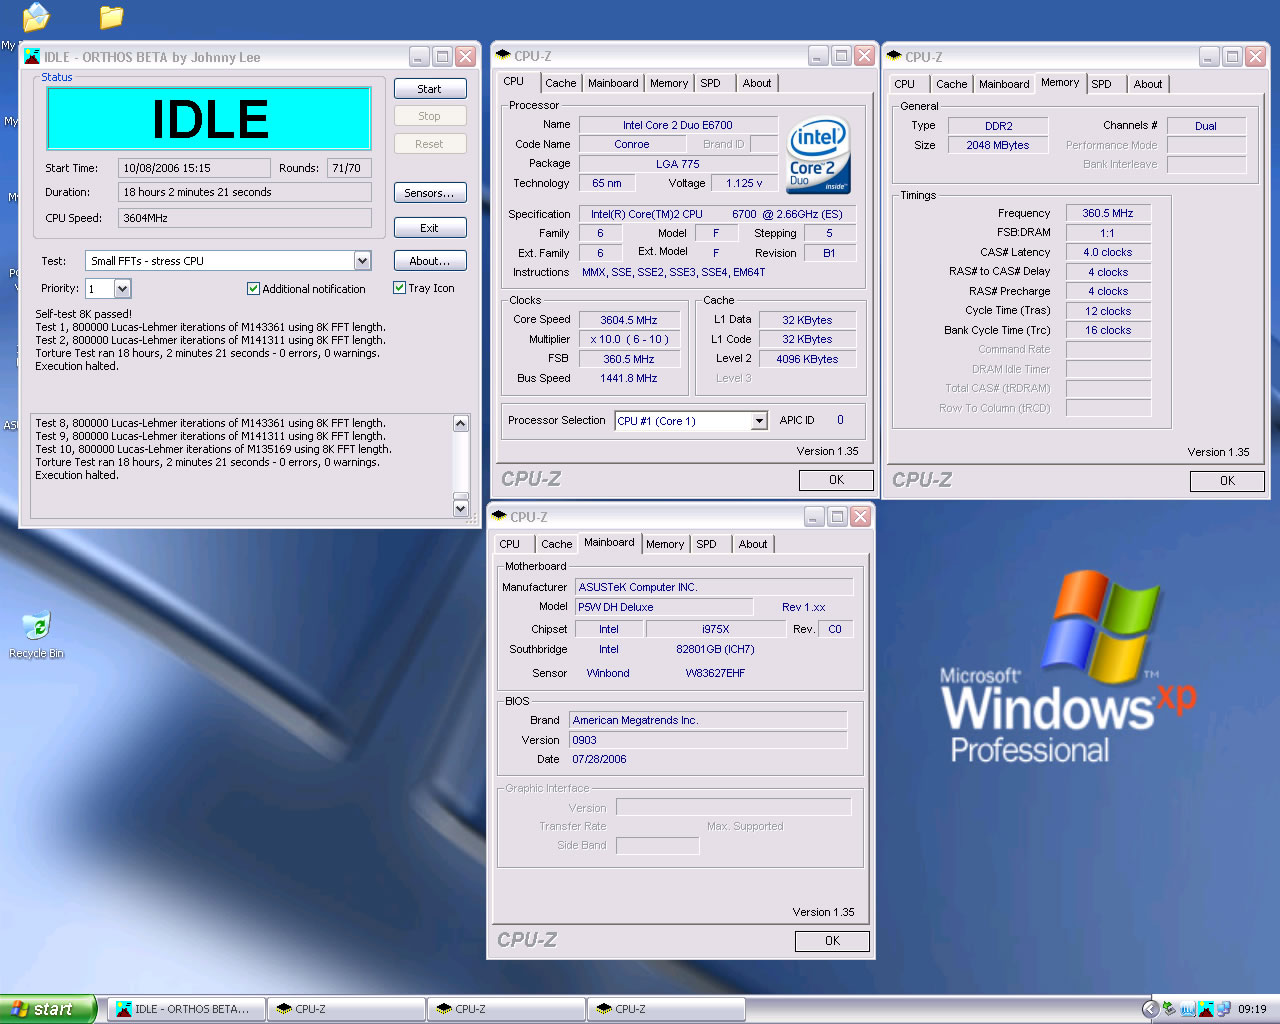Open SPD tab in the Memory CPU-Z window
This screenshot has width=1280, height=1024.
(x=1101, y=84)
